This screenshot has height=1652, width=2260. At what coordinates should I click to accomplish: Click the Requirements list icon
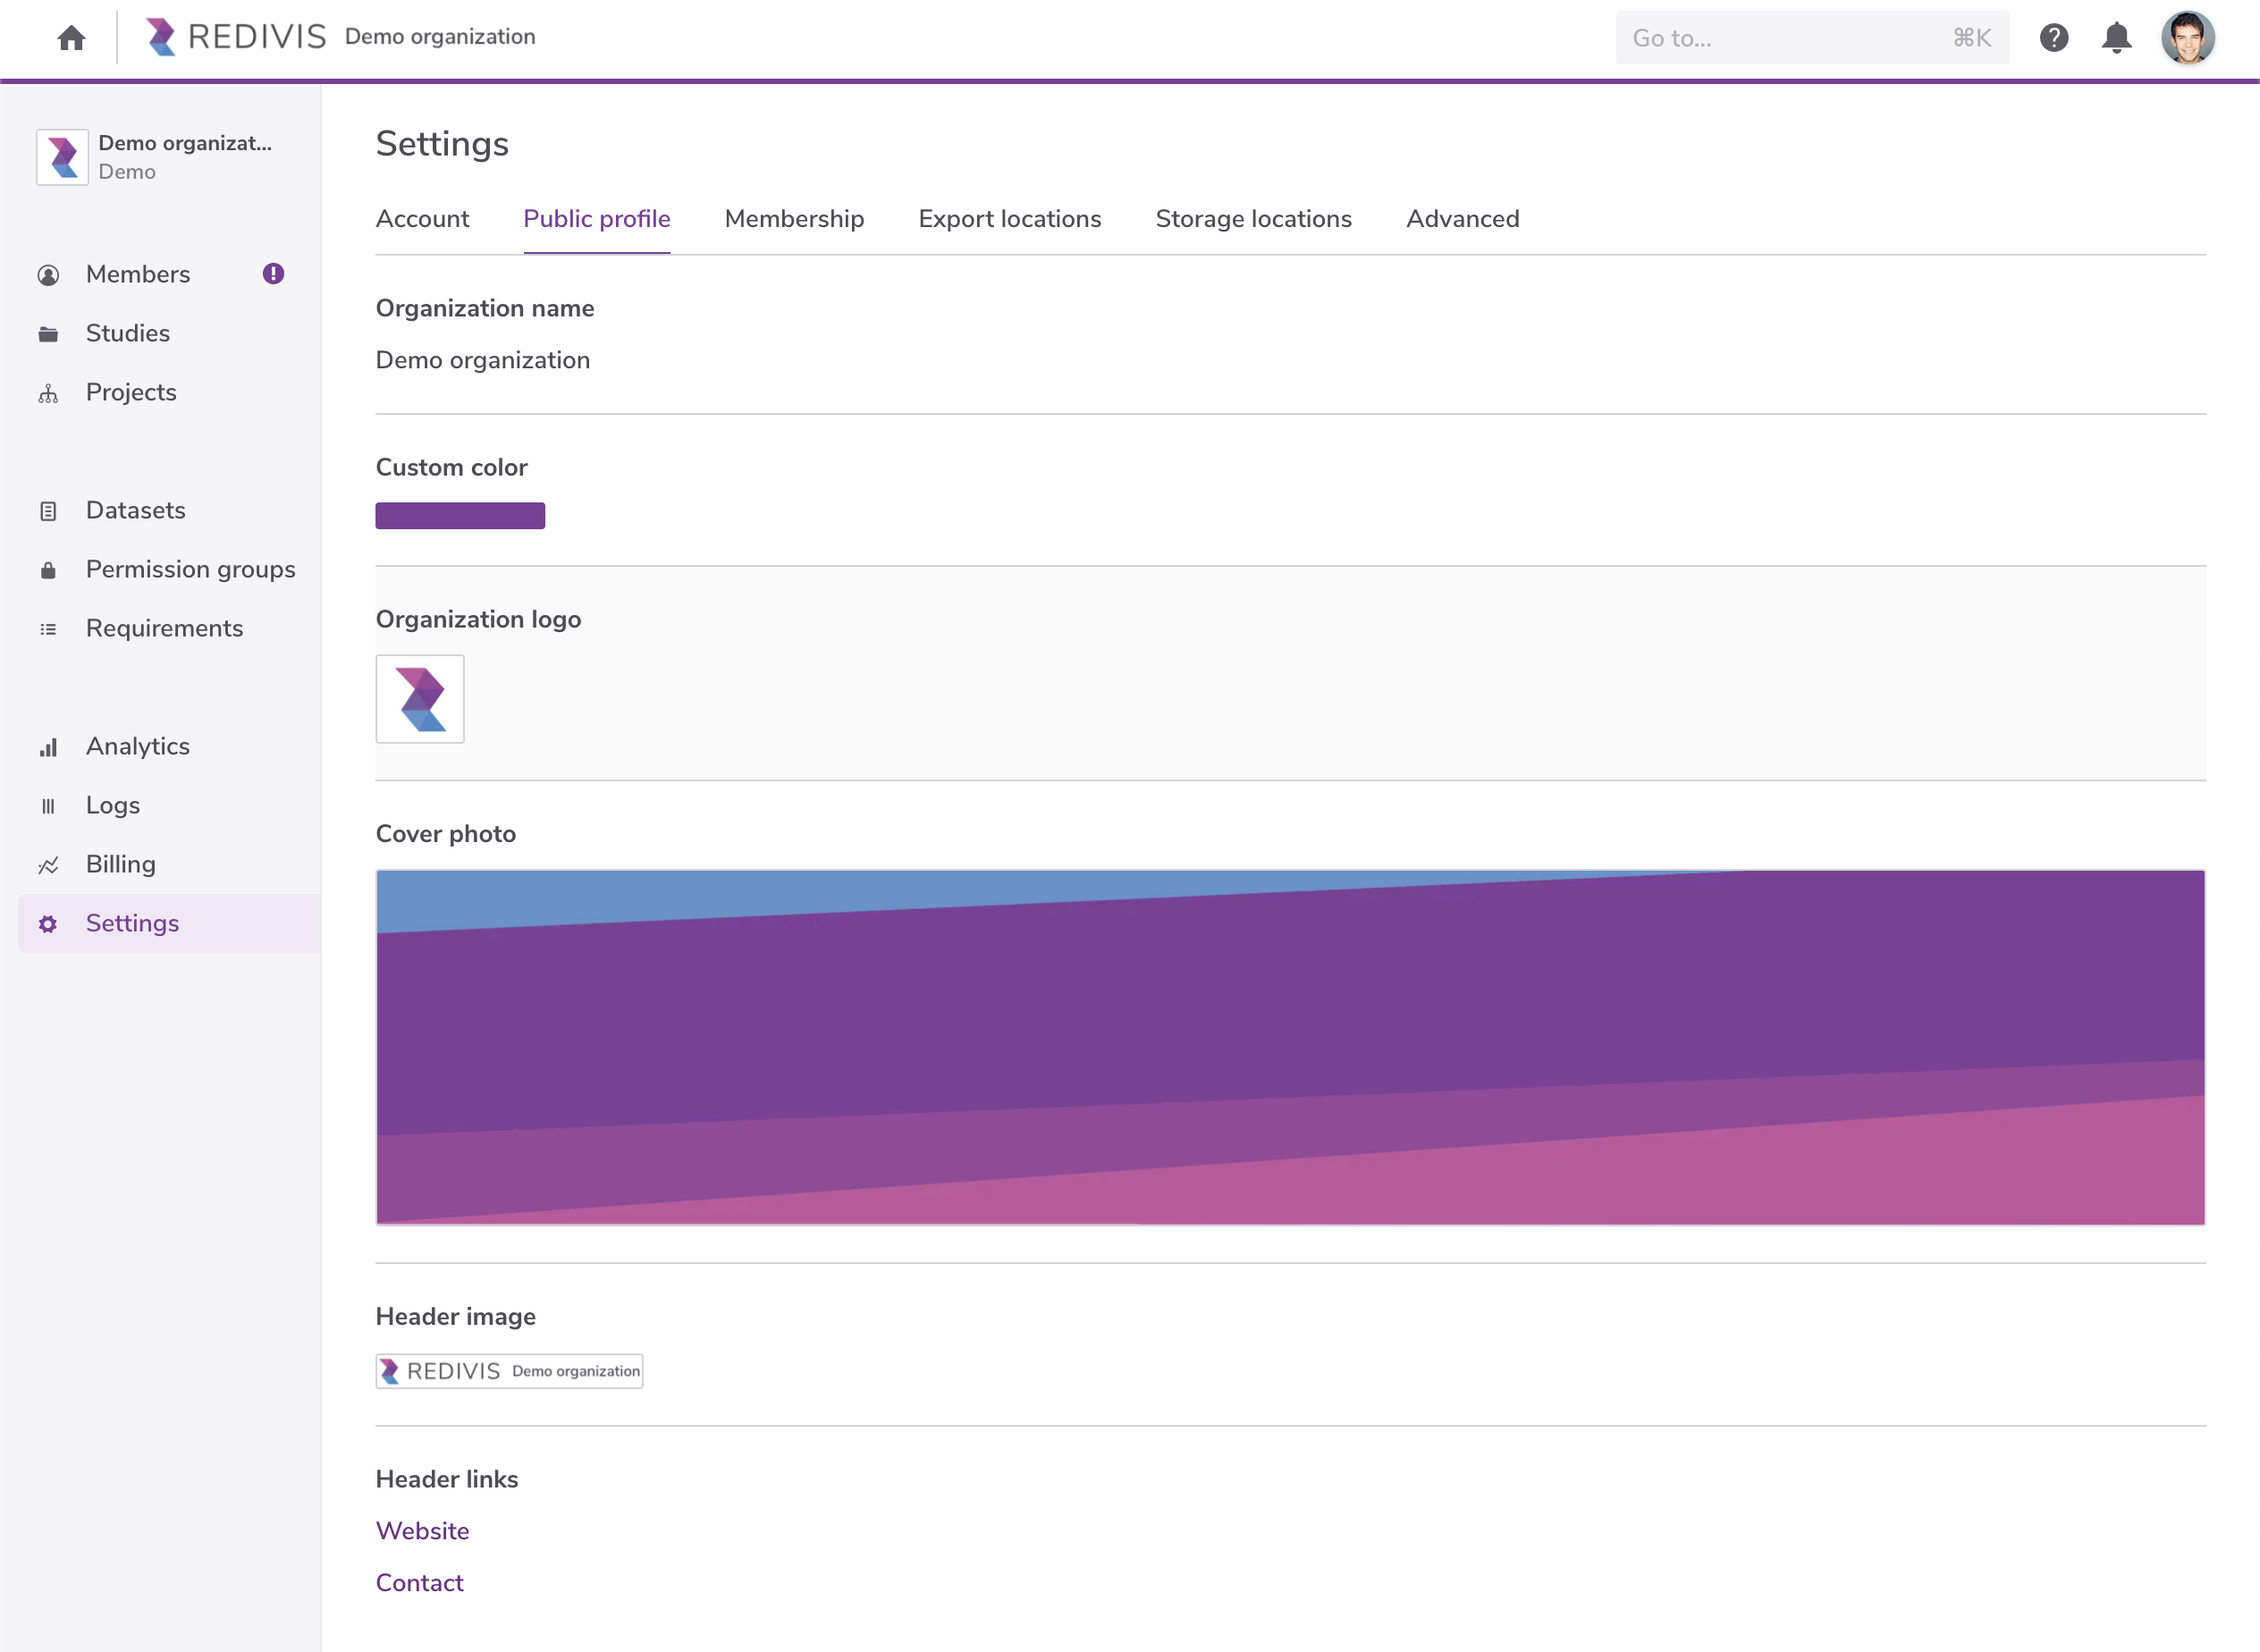48,629
